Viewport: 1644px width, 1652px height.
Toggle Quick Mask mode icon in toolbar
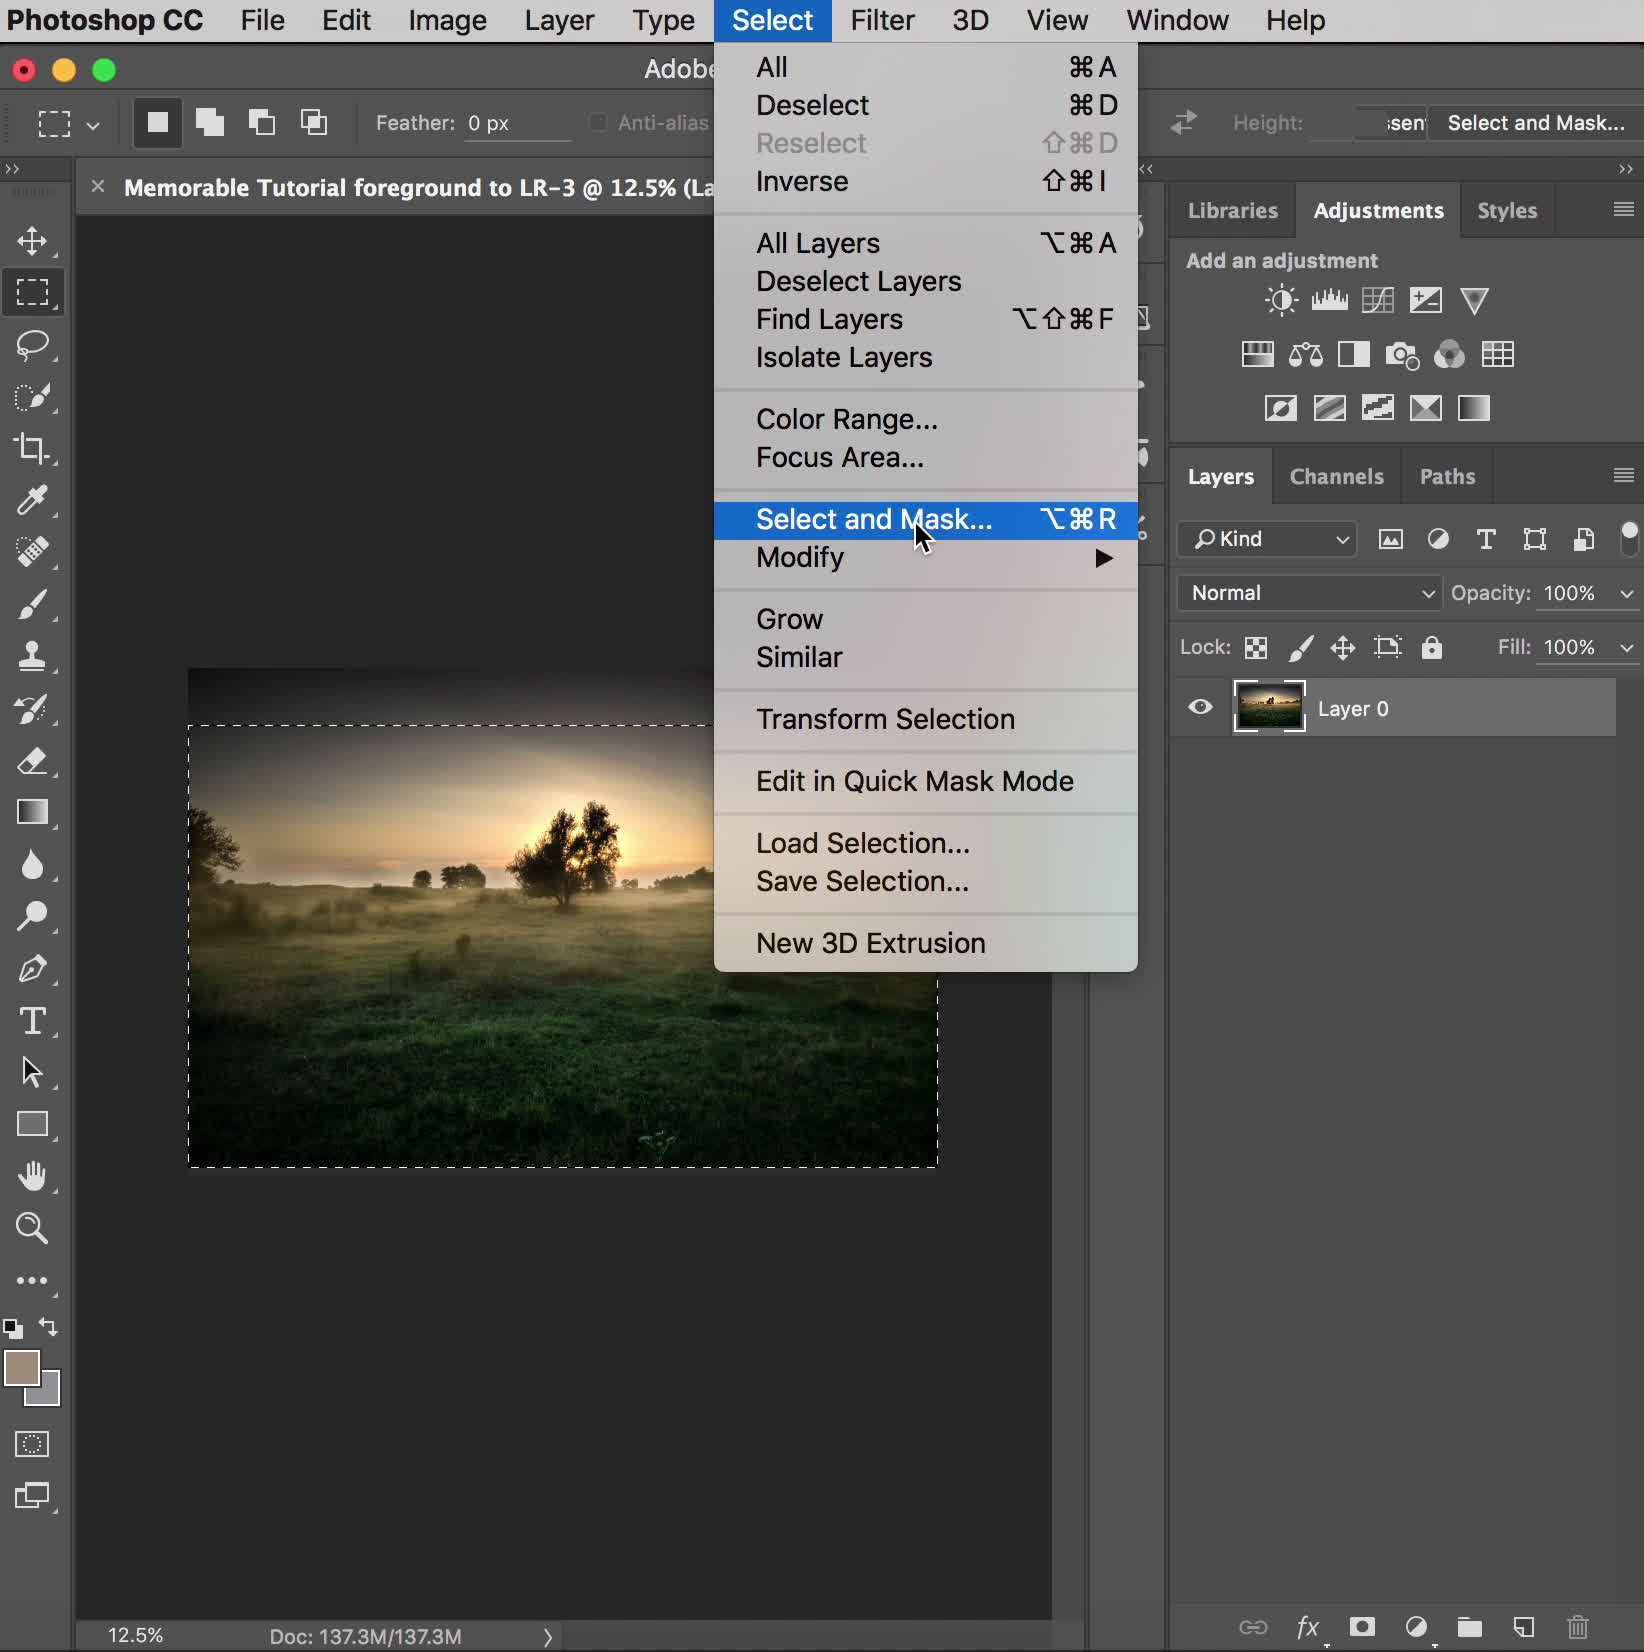(32, 1444)
